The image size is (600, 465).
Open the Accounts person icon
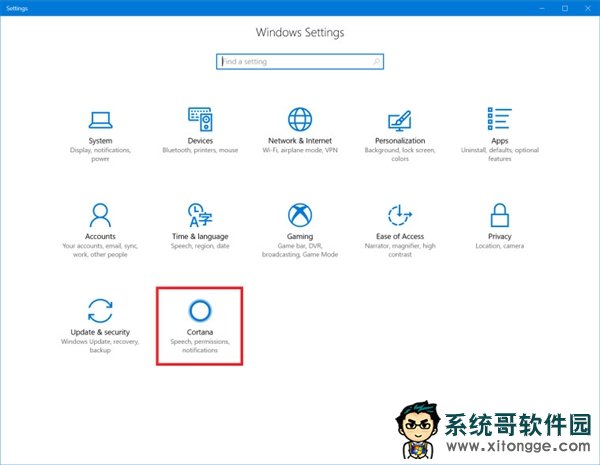click(x=100, y=215)
